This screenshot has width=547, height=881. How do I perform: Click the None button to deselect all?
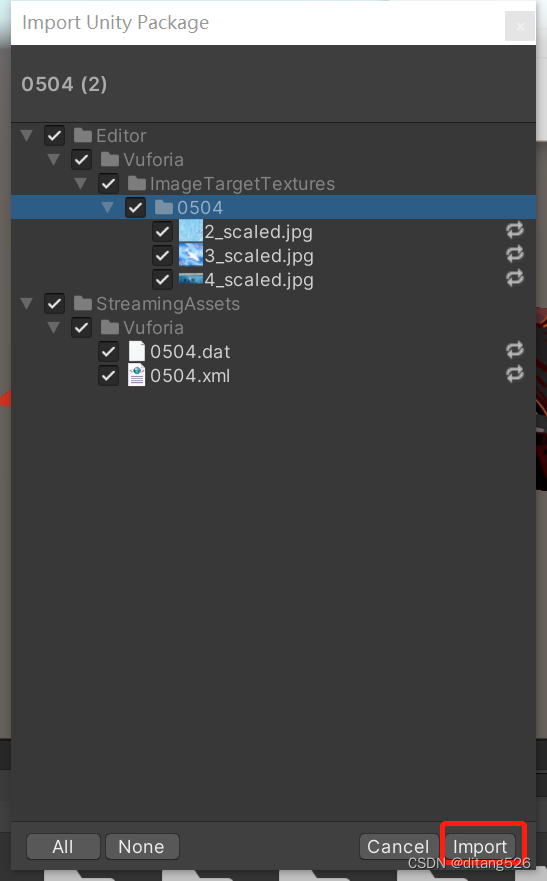(x=142, y=846)
